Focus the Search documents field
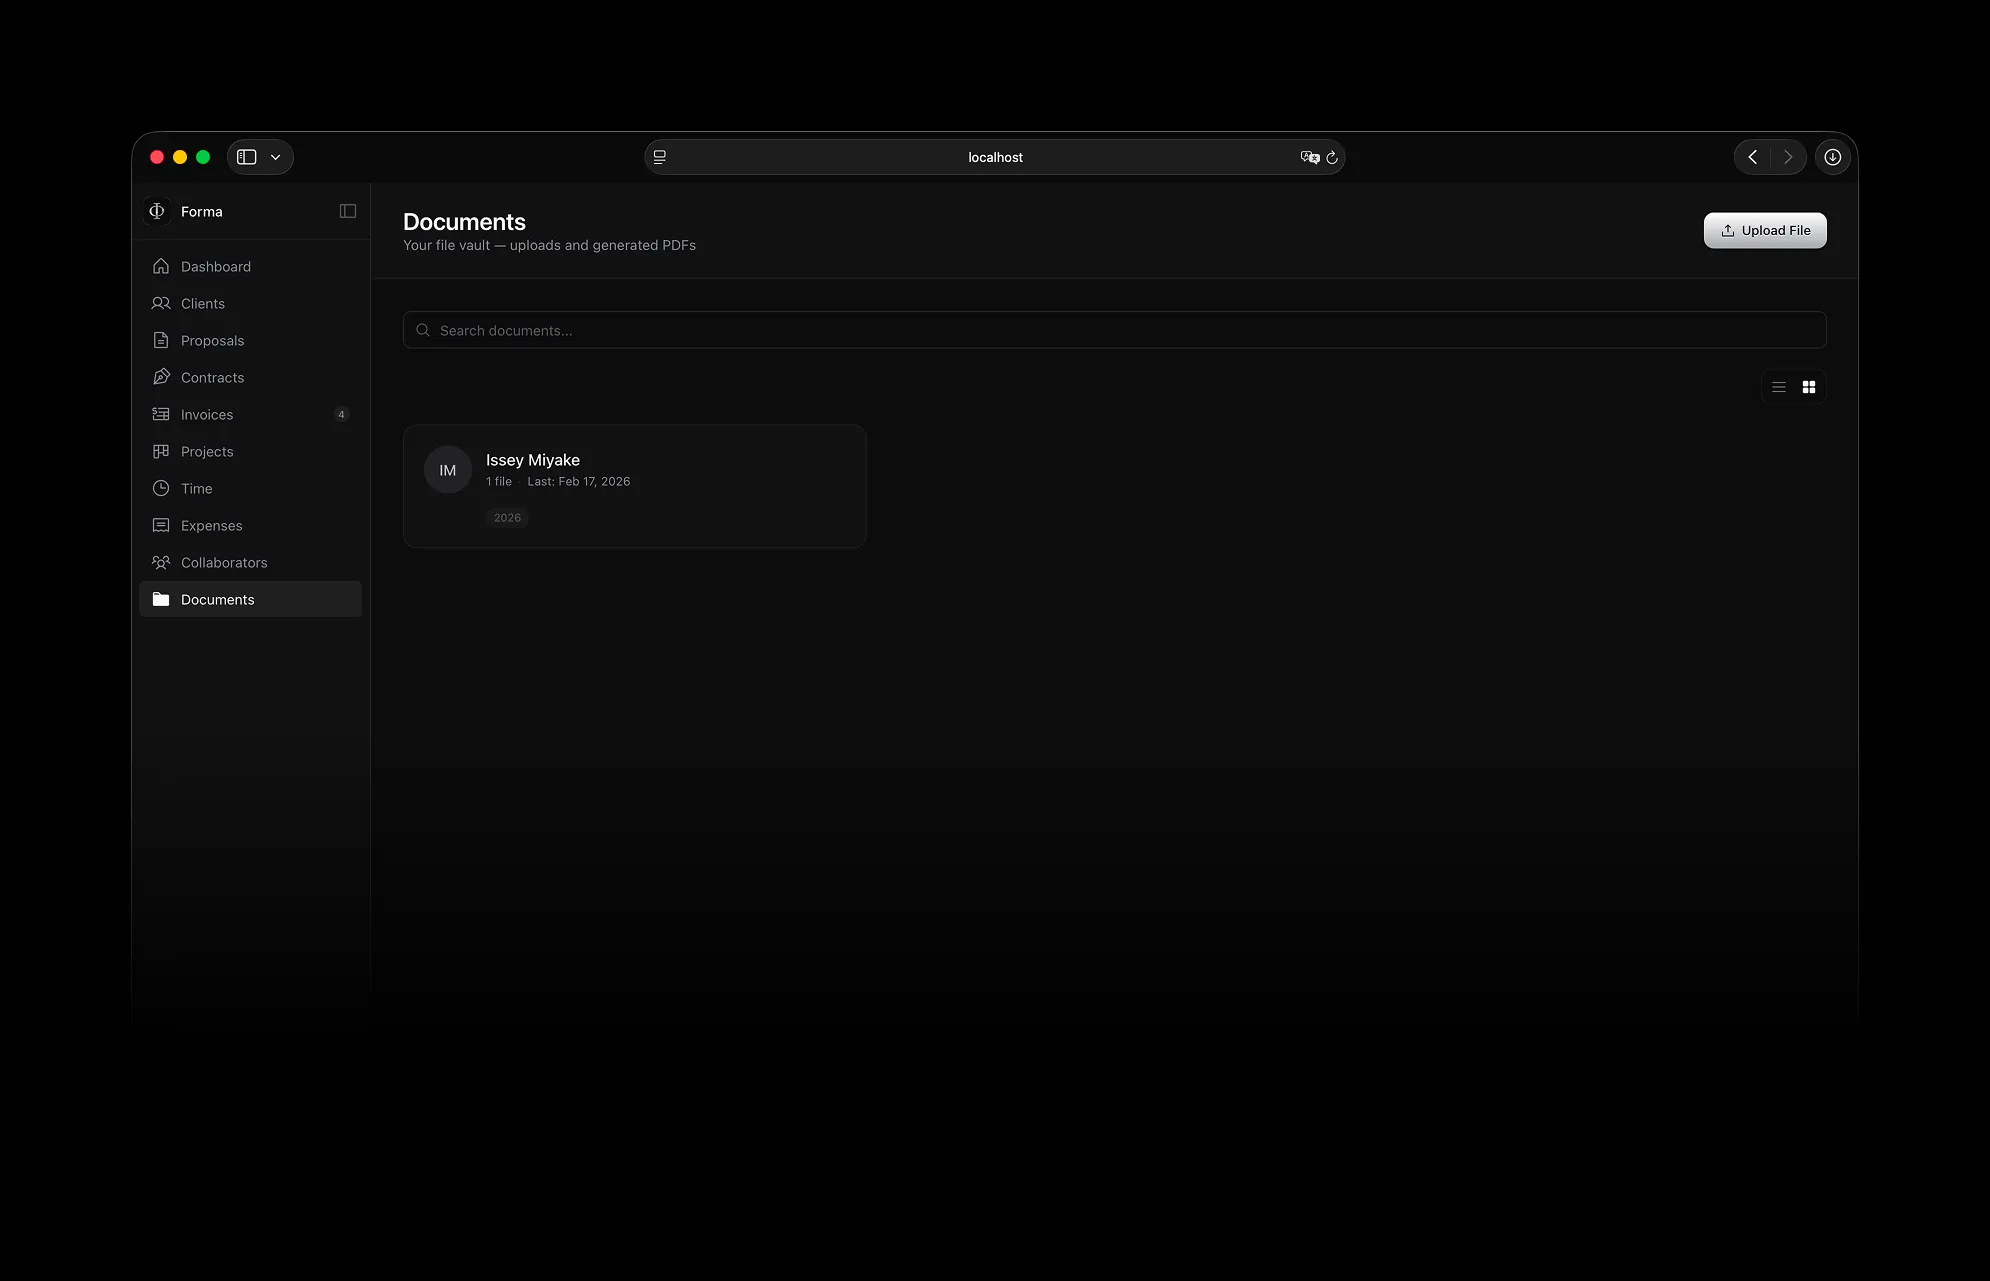The width and height of the screenshot is (1990, 1281). click(x=1114, y=330)
